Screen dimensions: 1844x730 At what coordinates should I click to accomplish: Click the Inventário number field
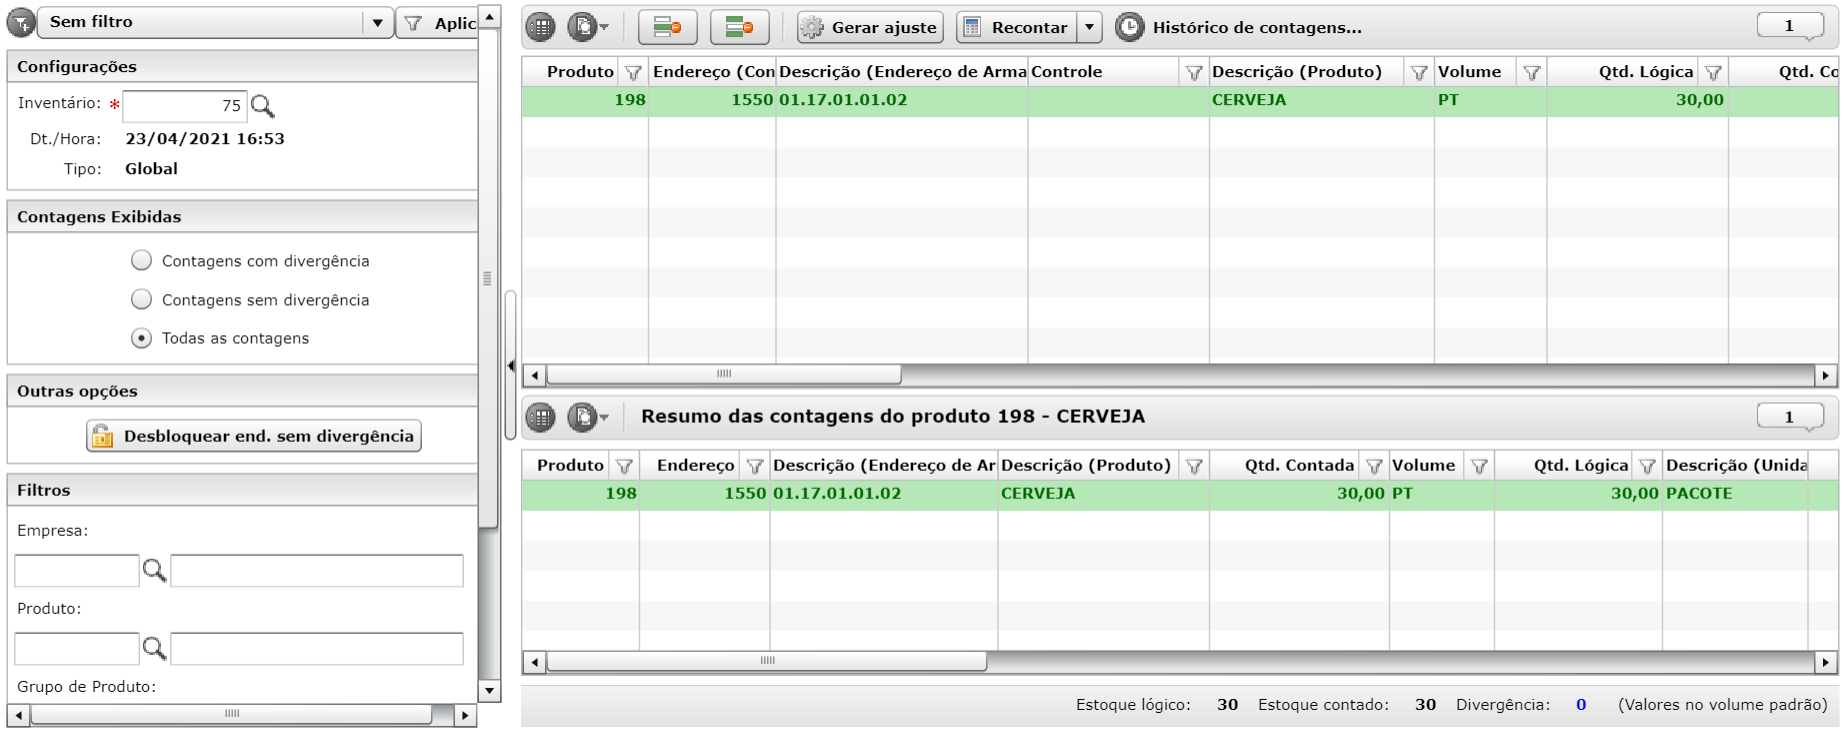(185, 105)
